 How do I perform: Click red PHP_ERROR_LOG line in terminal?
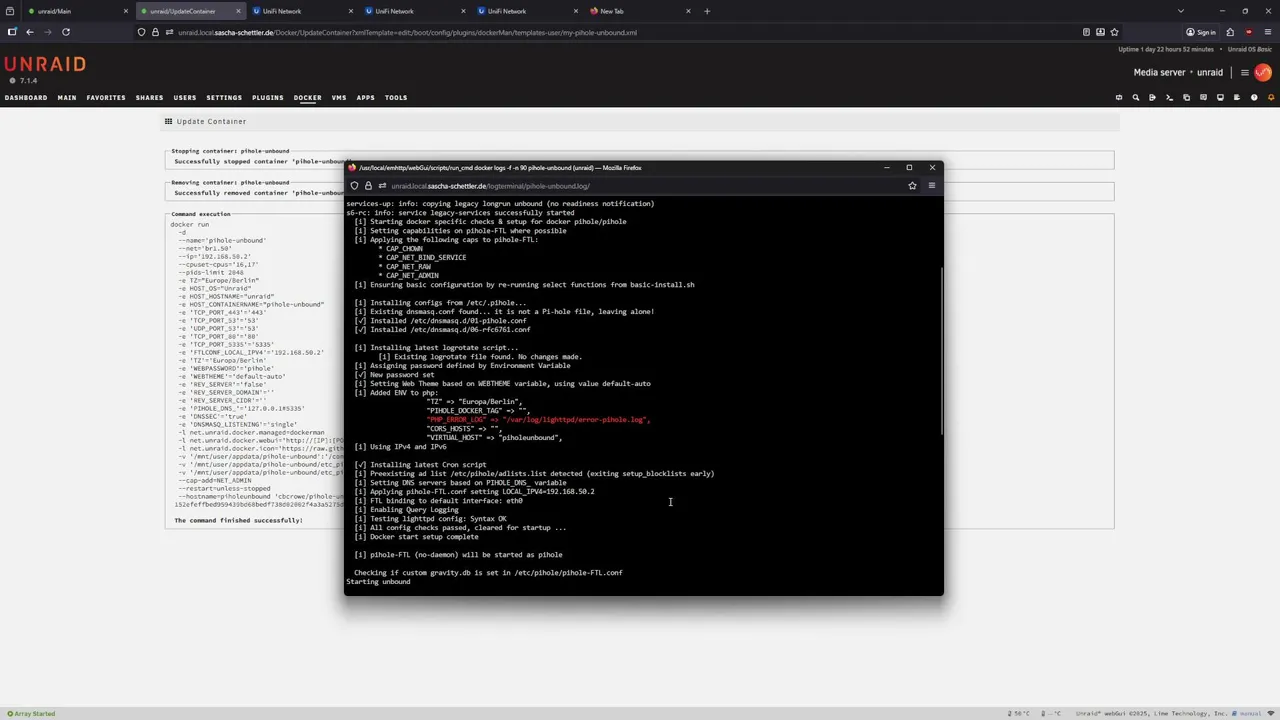tap(538, 420)
